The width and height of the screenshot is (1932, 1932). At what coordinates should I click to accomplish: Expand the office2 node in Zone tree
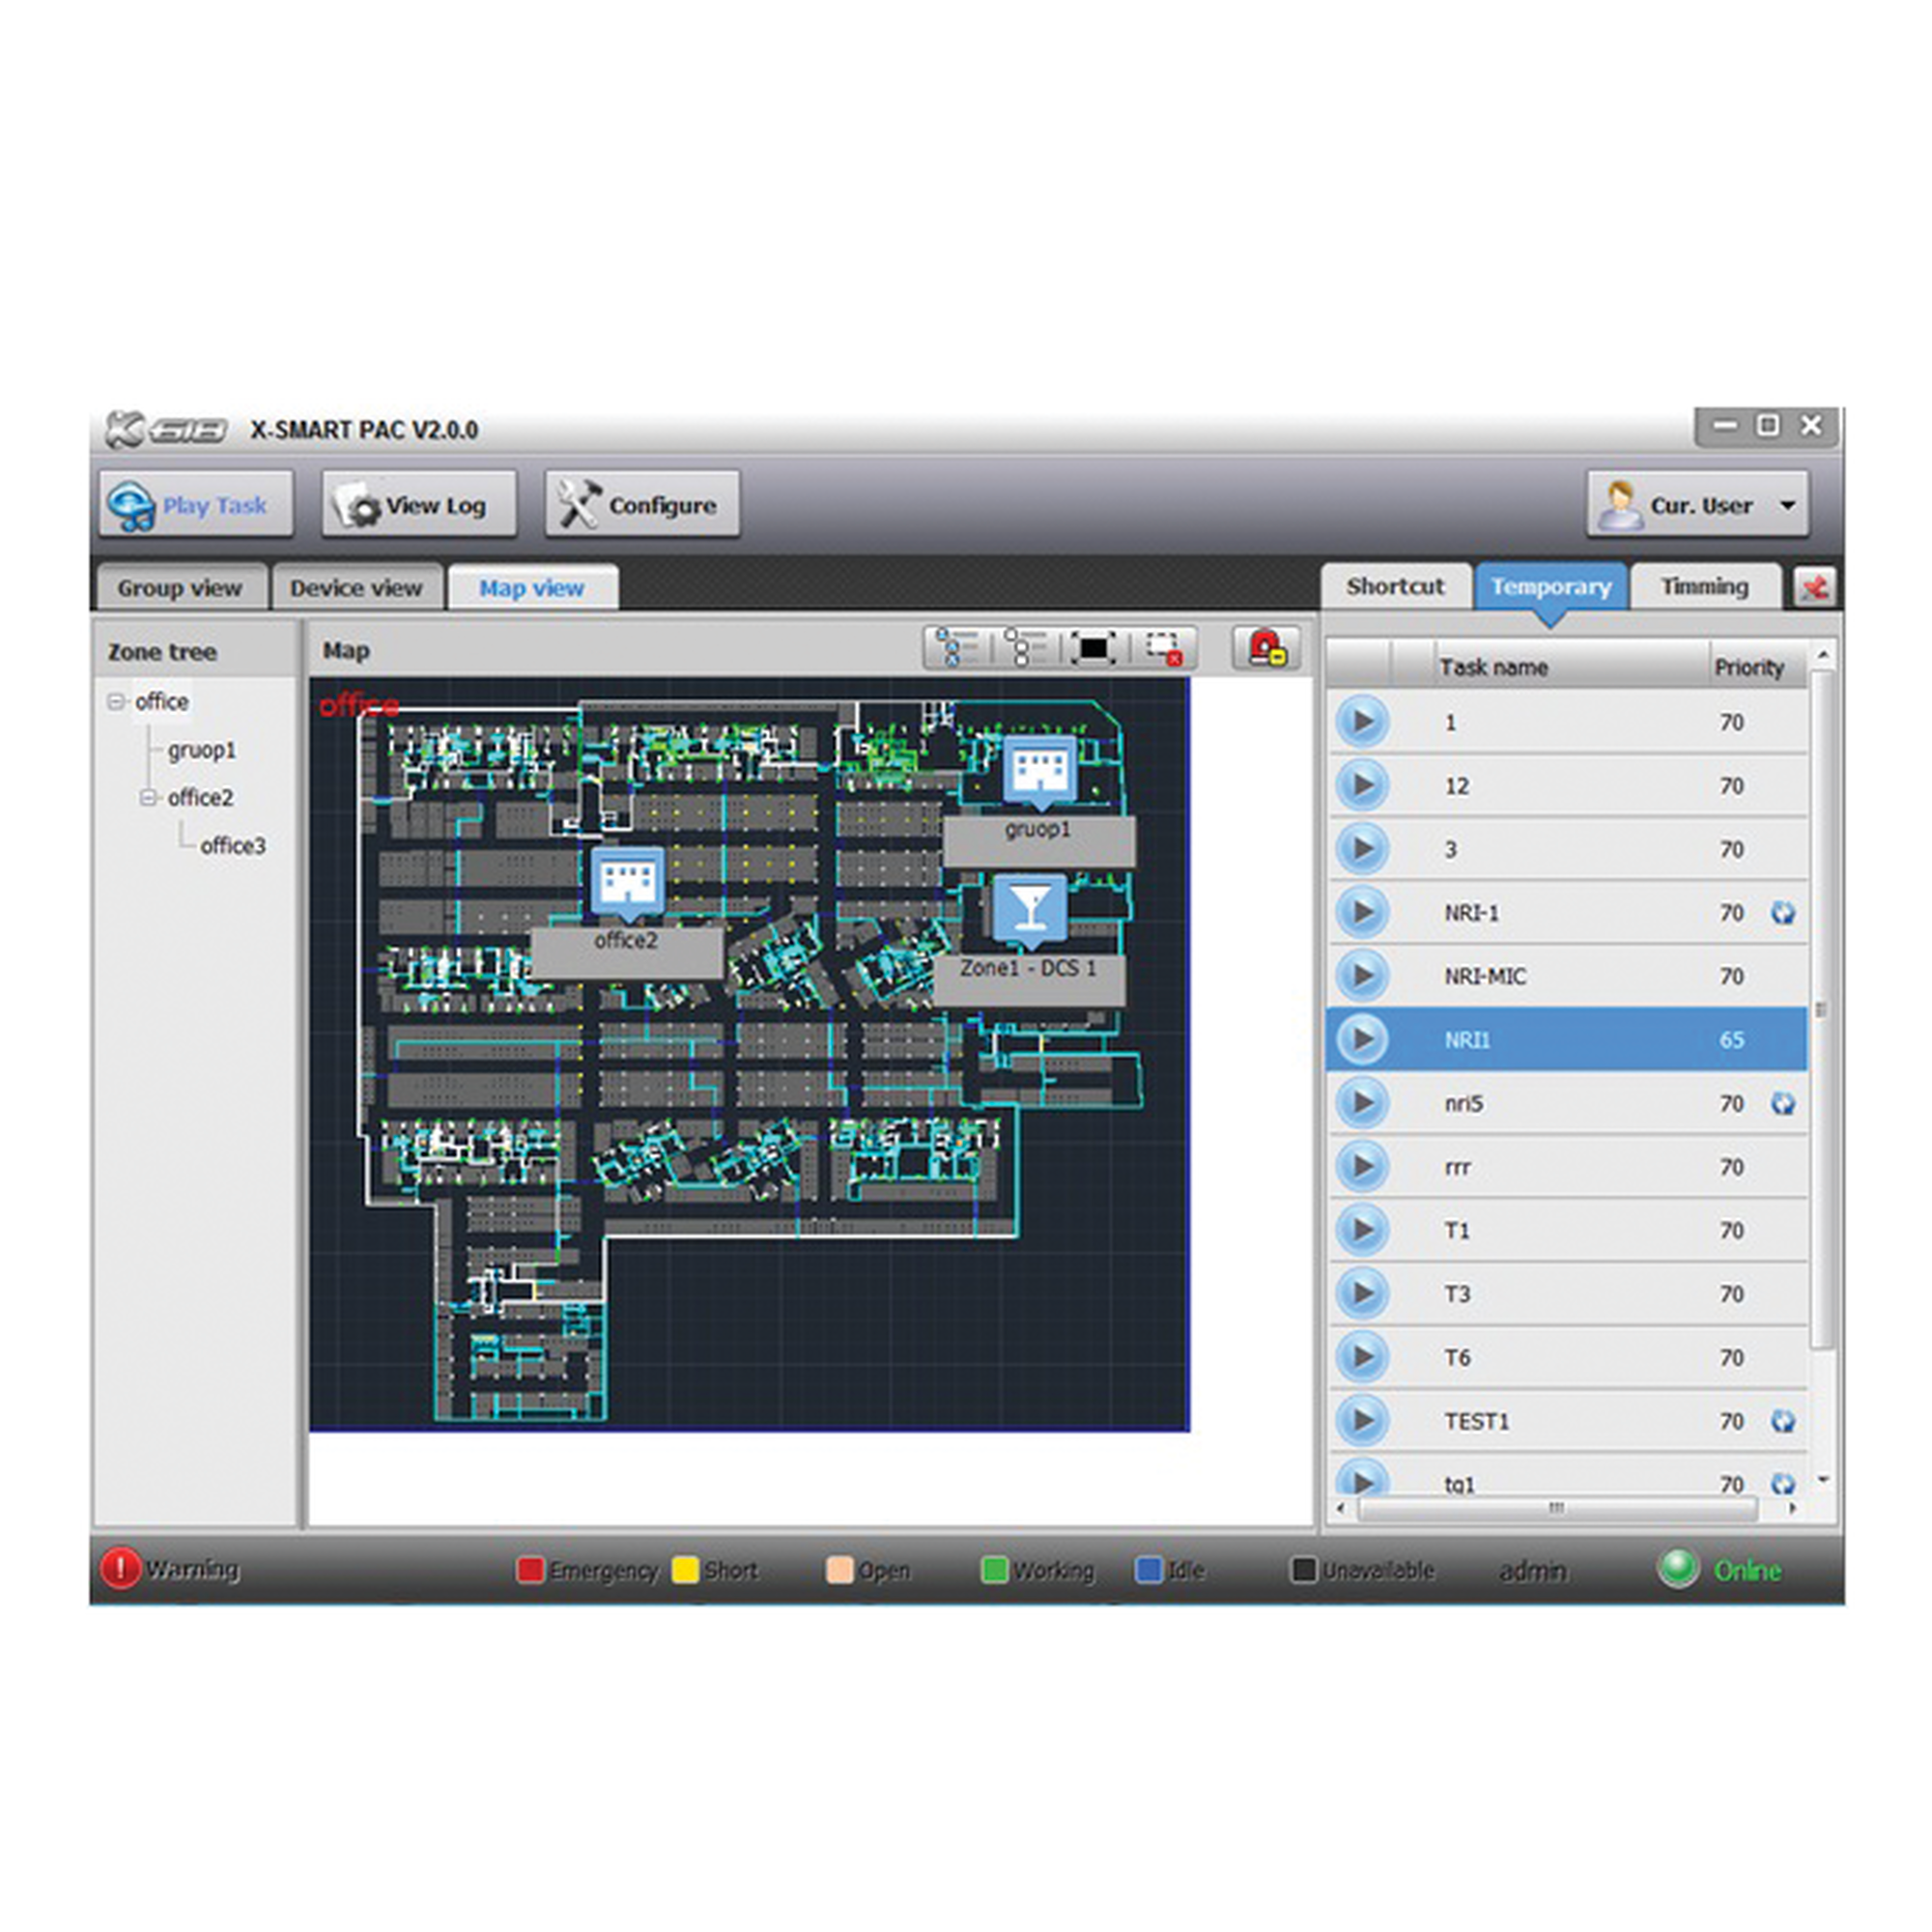(147, 798)
